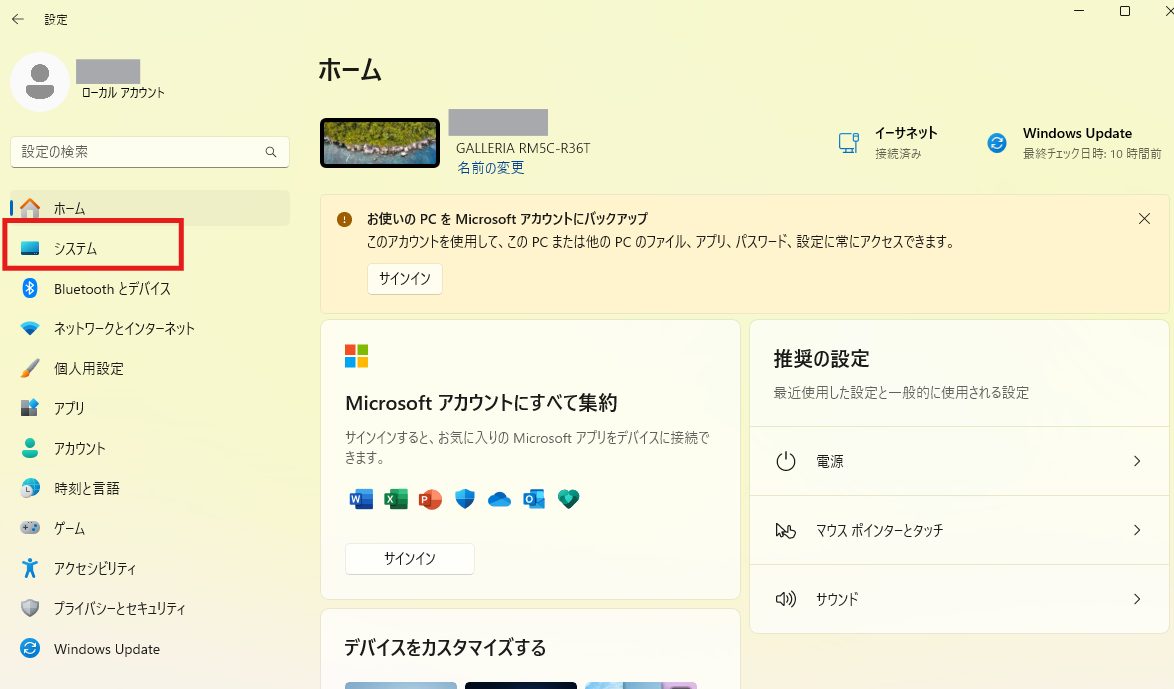Dismiss the backup banner with X

tap(1144, 219)
